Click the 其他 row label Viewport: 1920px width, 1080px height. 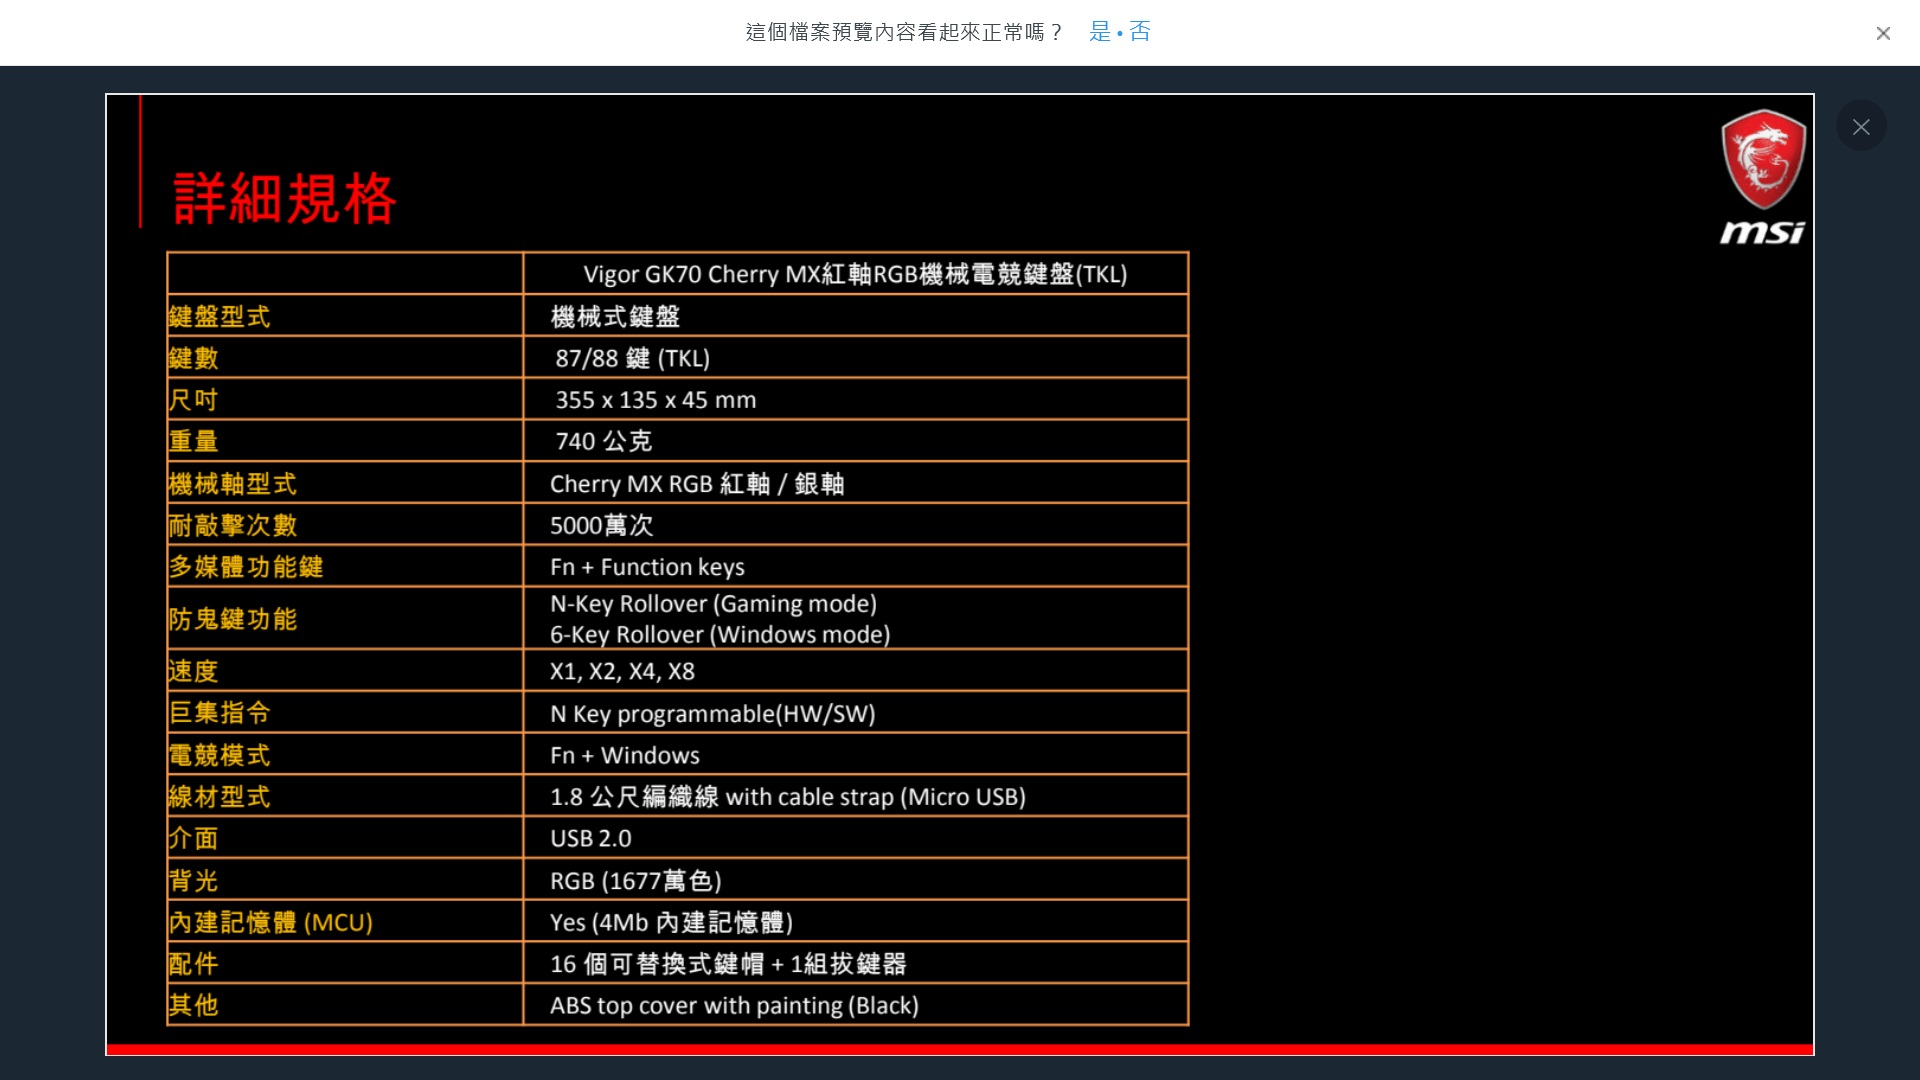(x=193, y=1005)
